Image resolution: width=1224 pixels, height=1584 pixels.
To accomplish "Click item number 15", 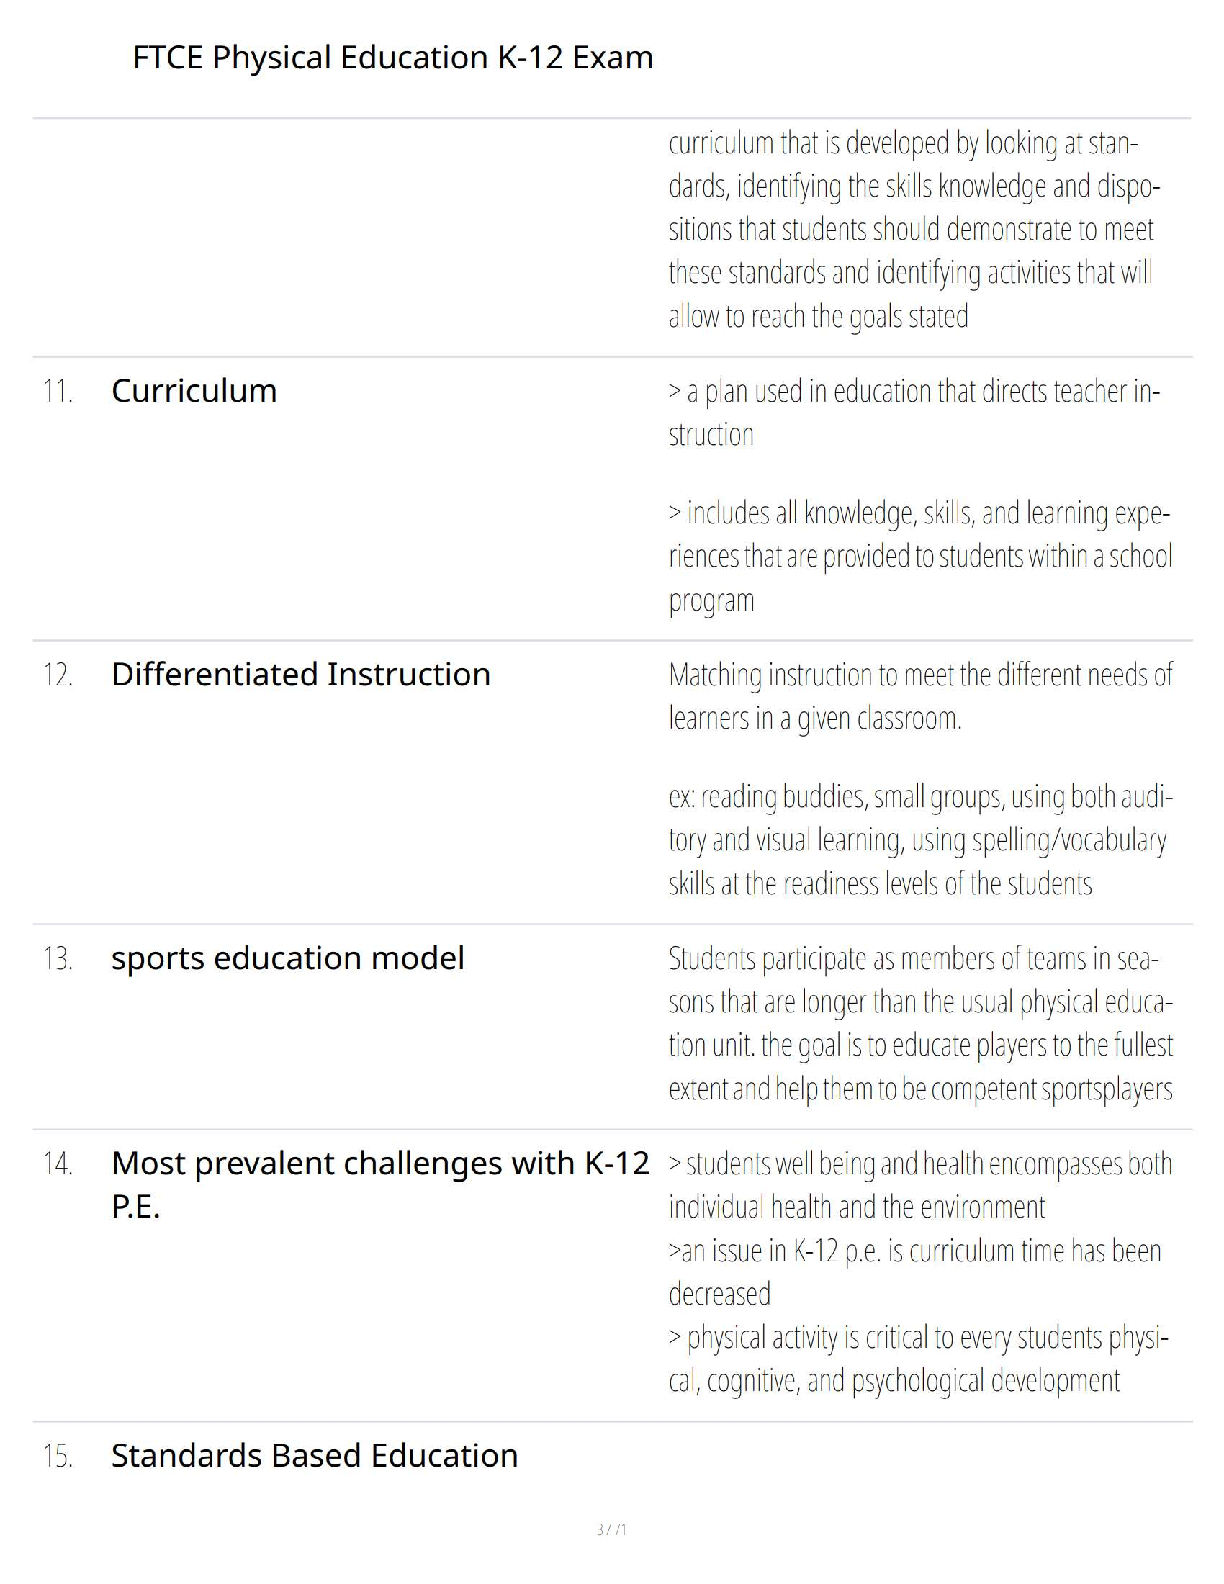I will (x=58, y=1457).
